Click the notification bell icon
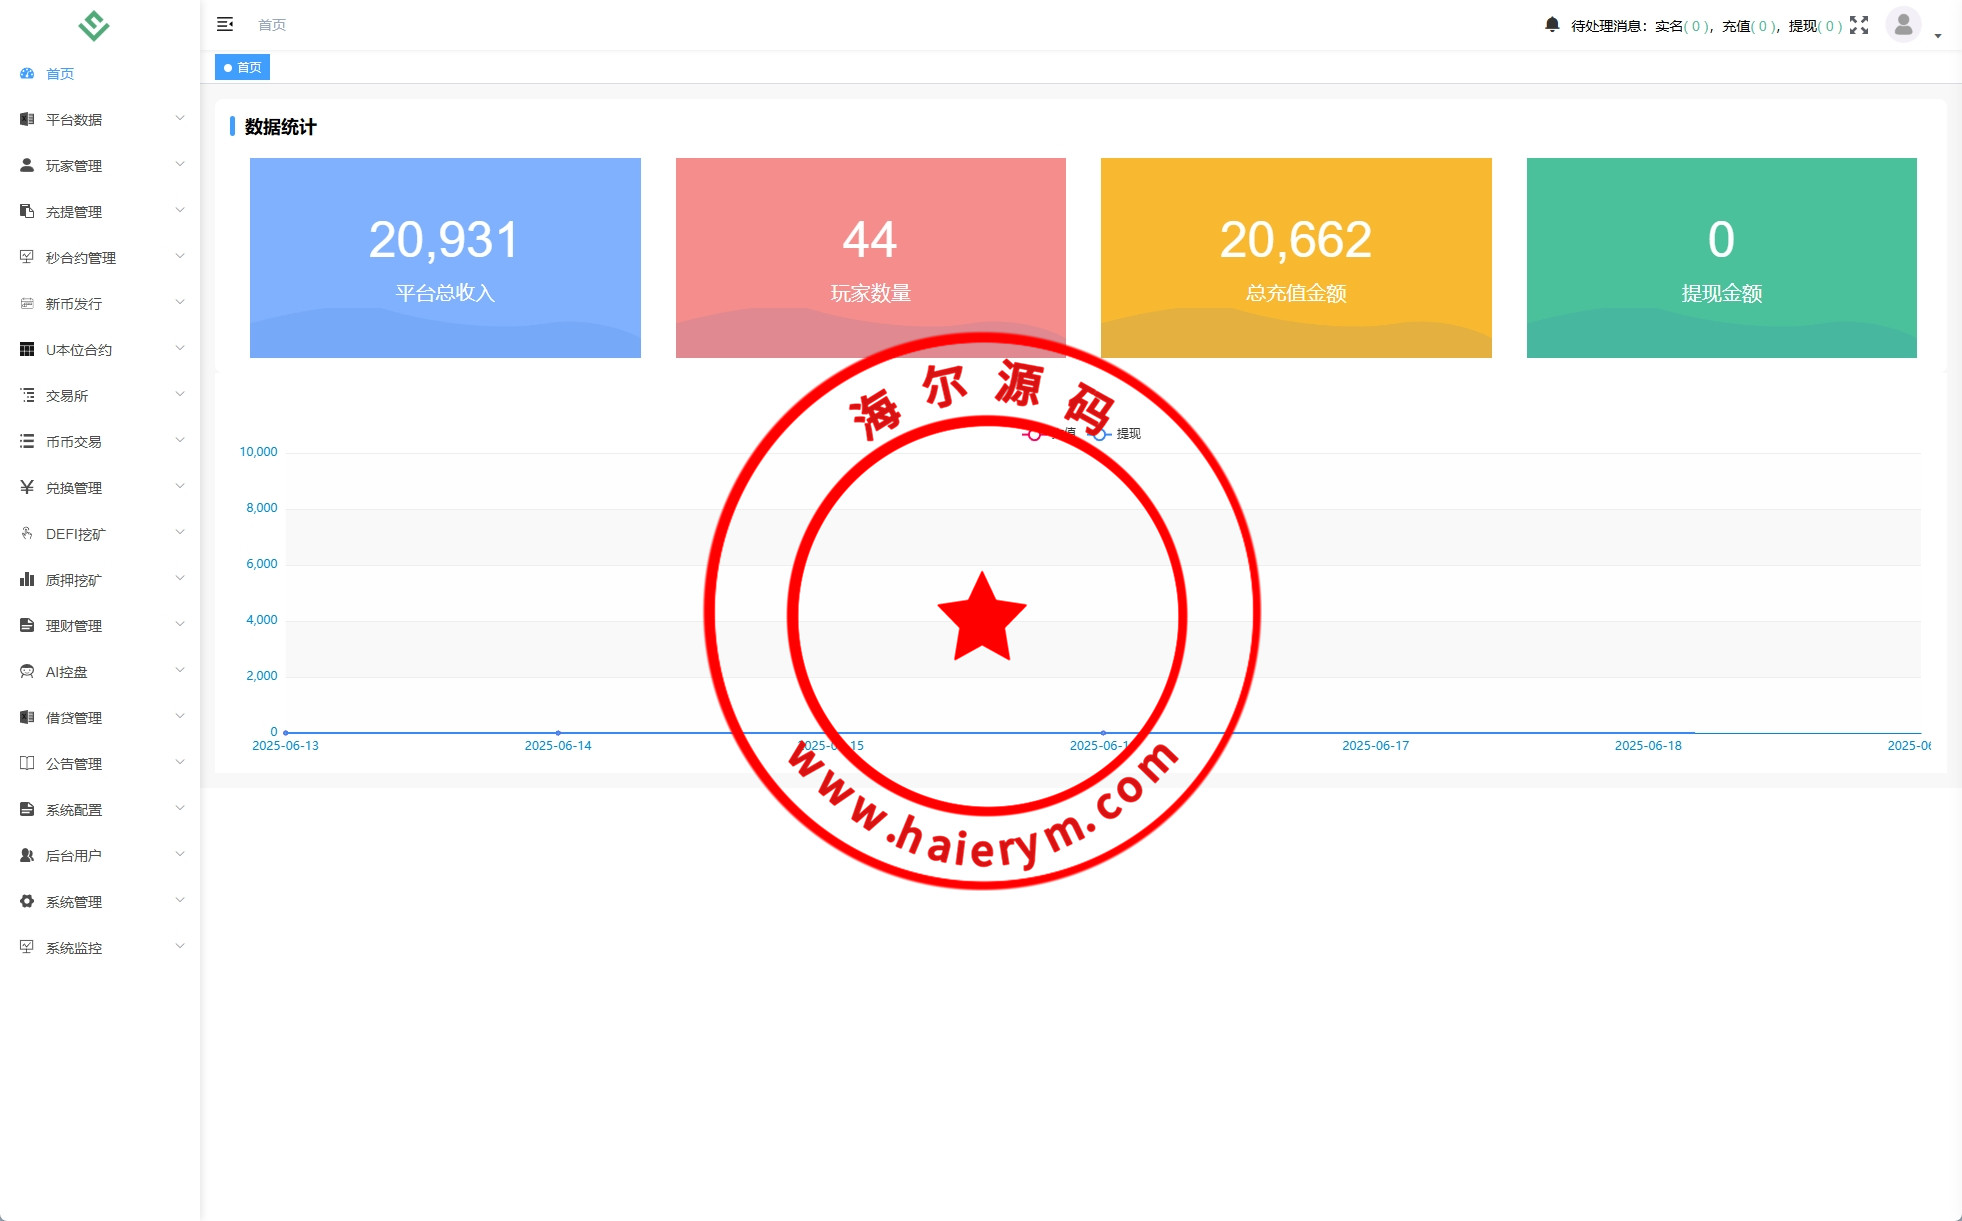The height and width of the screenshot is (1221, 1962). click(x=1552, y=24)
